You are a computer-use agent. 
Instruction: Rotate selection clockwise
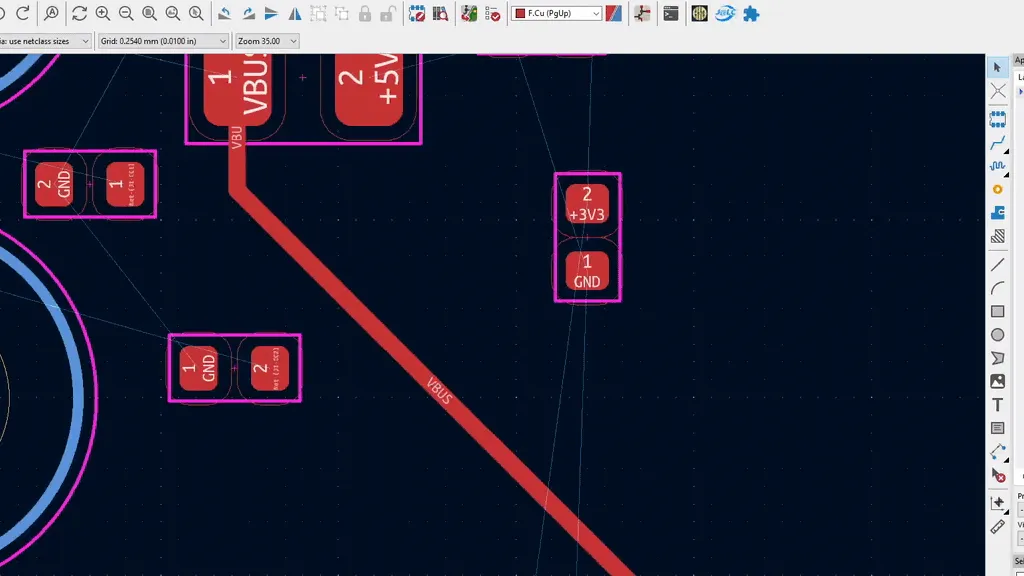[x=248, y=13]
